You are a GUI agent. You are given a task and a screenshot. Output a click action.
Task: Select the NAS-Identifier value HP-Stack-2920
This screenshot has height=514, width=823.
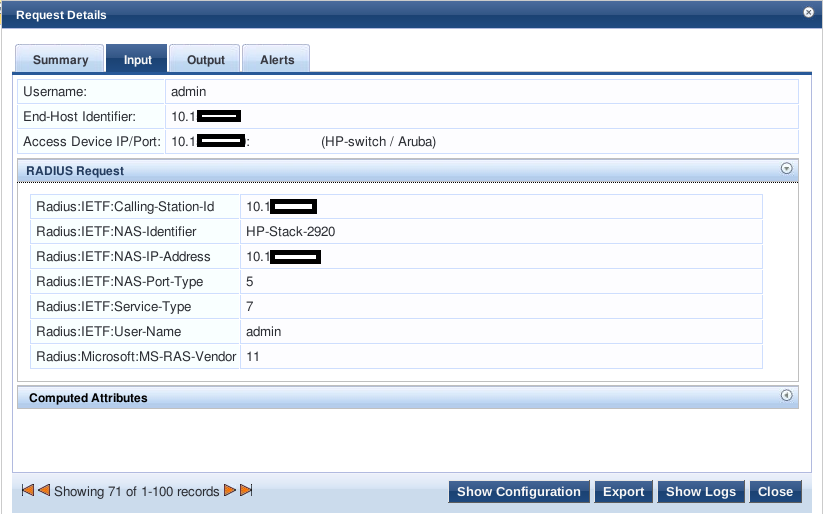coord(290,232)
